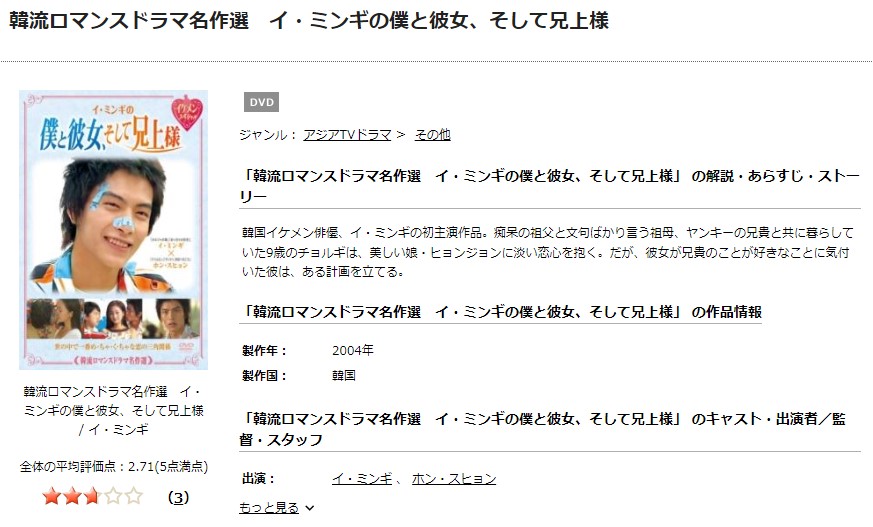Click the first rating star
Image resolution: width=873 pixels, height=527 pixels.
point(51,496)
